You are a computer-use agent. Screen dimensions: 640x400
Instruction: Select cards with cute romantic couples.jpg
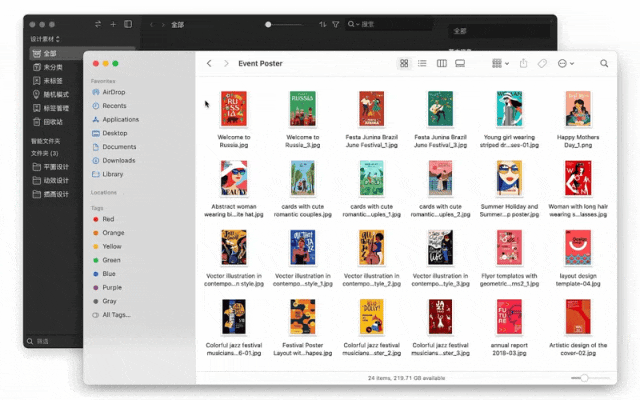tap(302, 178)
